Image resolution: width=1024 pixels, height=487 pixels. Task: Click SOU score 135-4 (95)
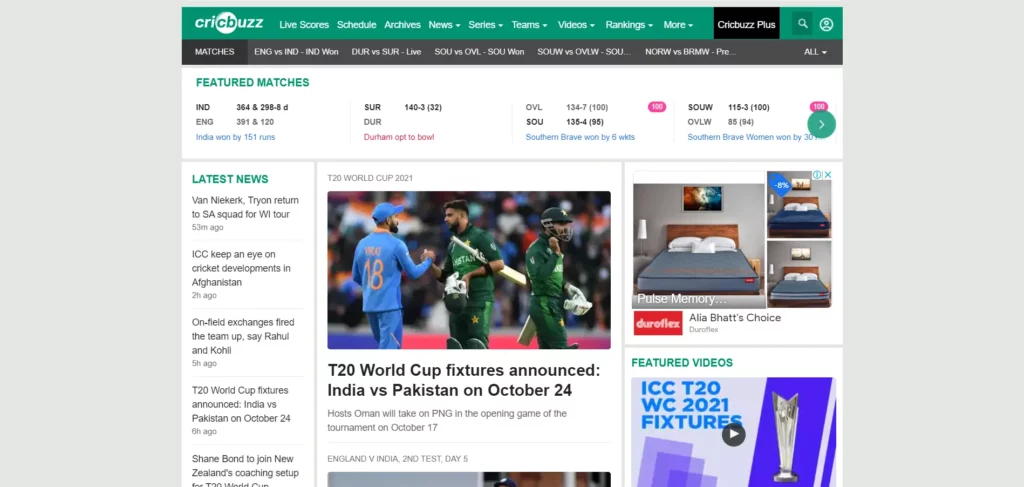[583, 121]
